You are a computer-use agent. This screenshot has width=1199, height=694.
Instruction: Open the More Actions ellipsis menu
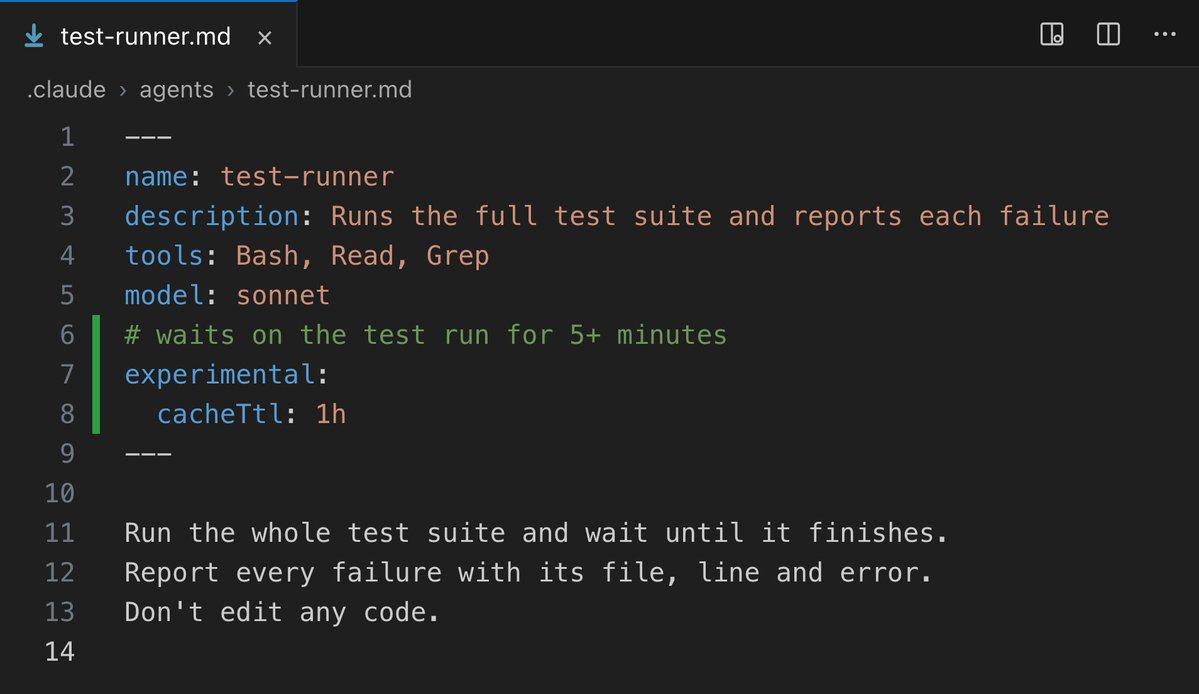tap(1165, 34)
